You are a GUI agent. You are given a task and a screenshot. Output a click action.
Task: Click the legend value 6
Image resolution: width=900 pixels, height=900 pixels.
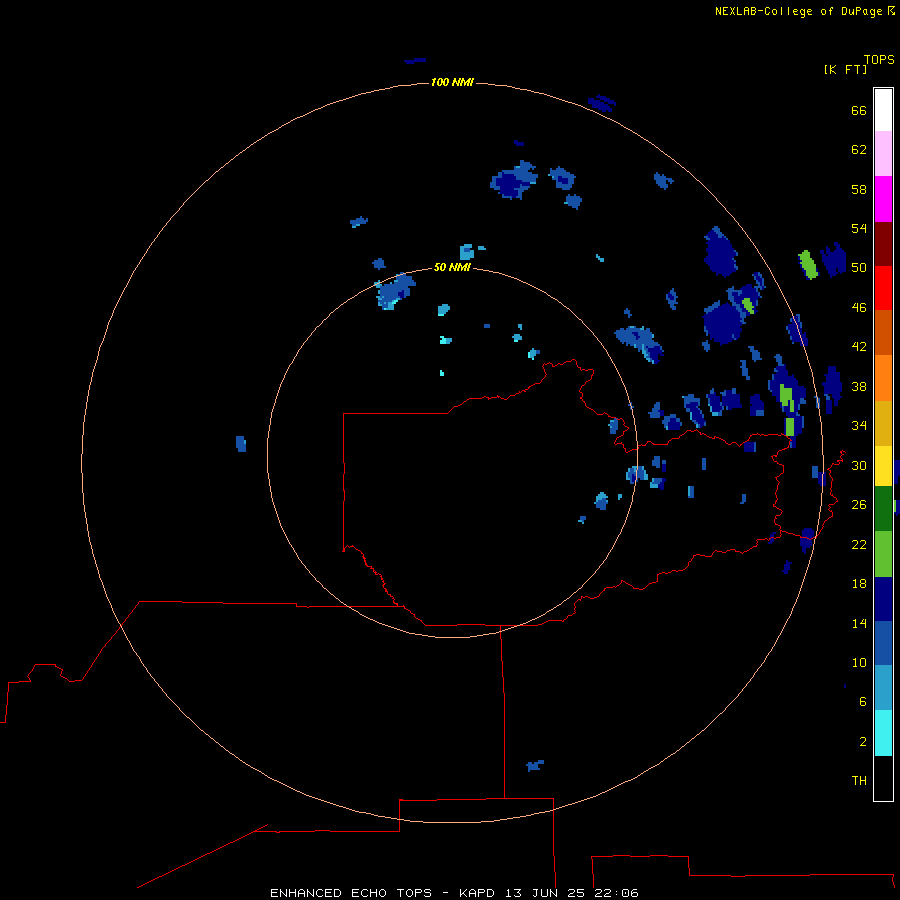click(x=863, y=702)
